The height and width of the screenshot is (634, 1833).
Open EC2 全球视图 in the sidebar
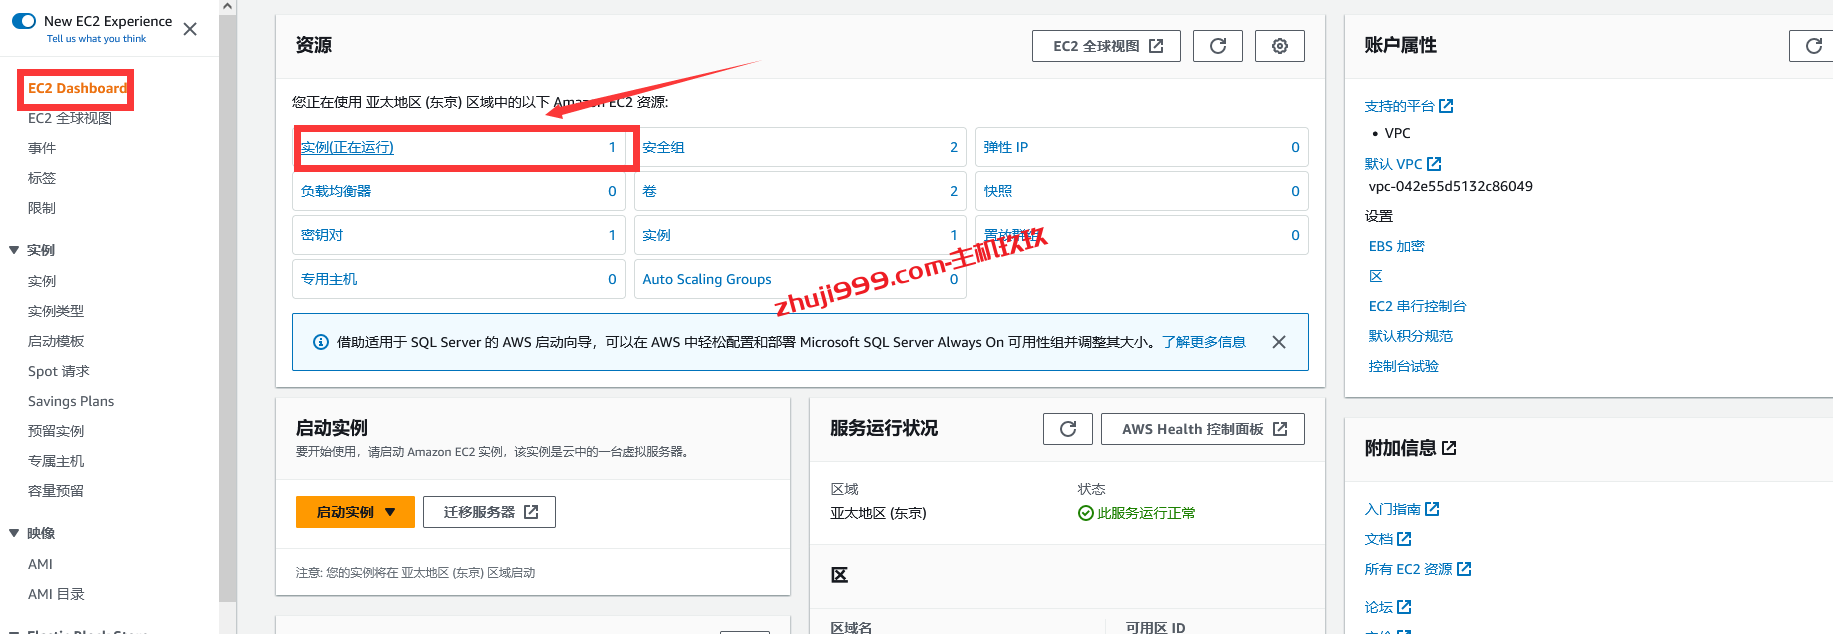click(70, 118)
